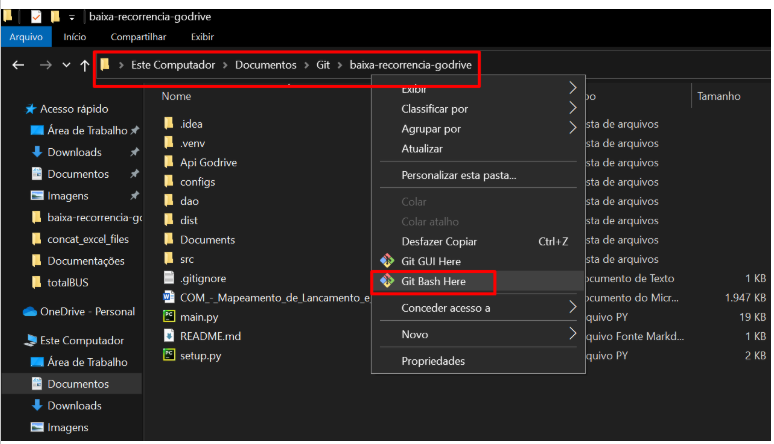
Task: Sort files by the Nome column header
Action: tap(176, 97)
